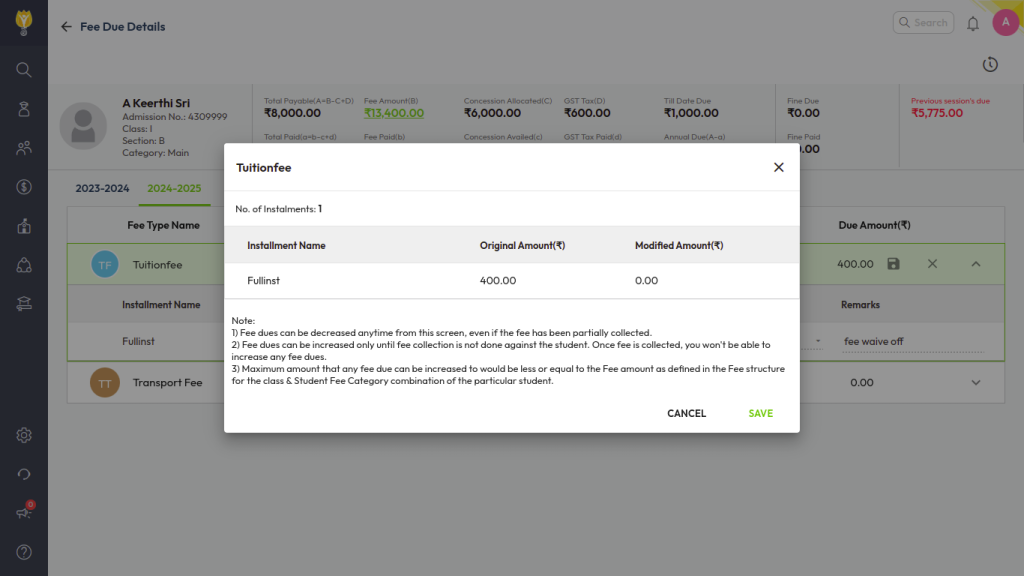Screen dimensions: 1024x576
Task: Click the Search field in the header
Action: pos(923,23)
